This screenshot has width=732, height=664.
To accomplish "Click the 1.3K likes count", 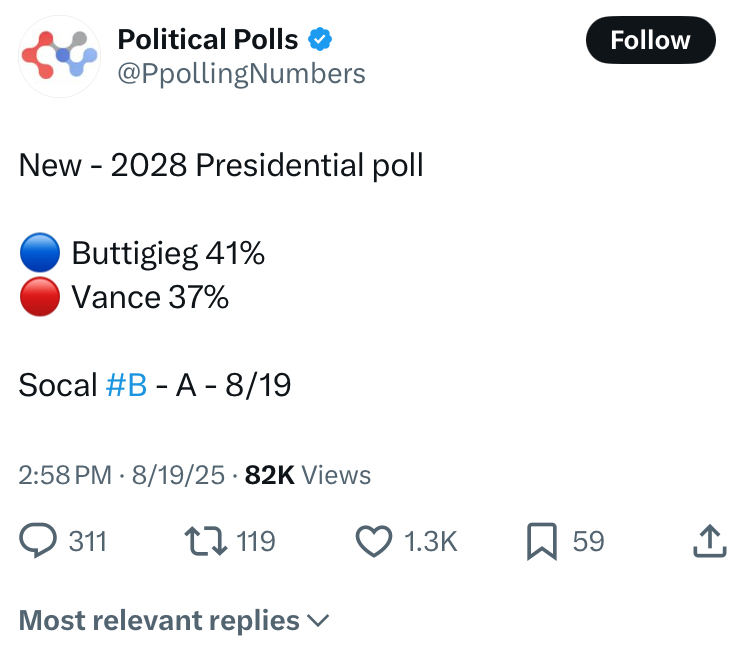I will [430, 541].
